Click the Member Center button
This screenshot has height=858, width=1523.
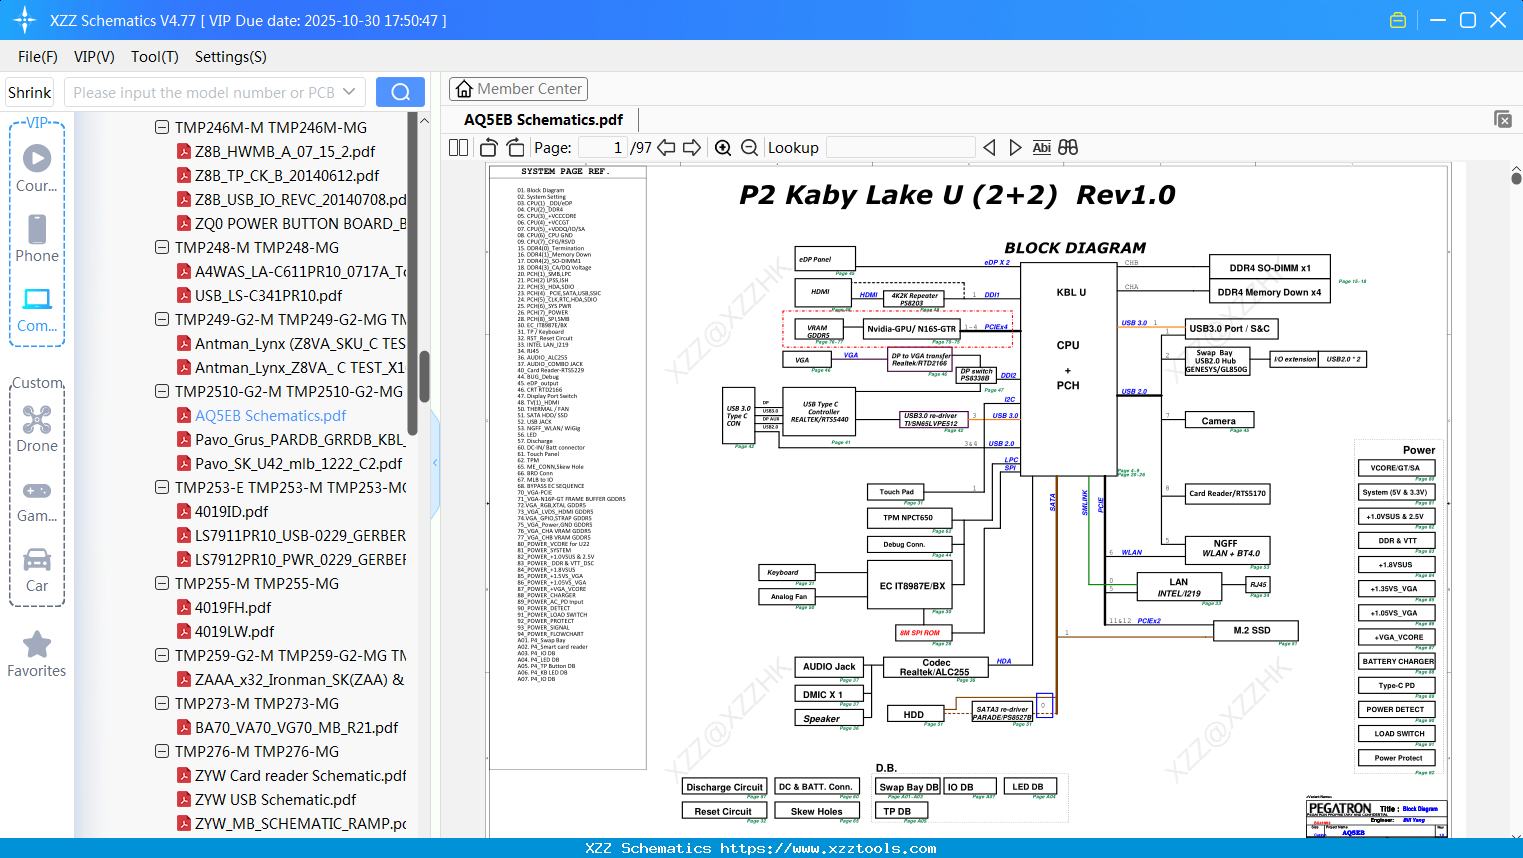pyautogui.click(x=518, y=89)
